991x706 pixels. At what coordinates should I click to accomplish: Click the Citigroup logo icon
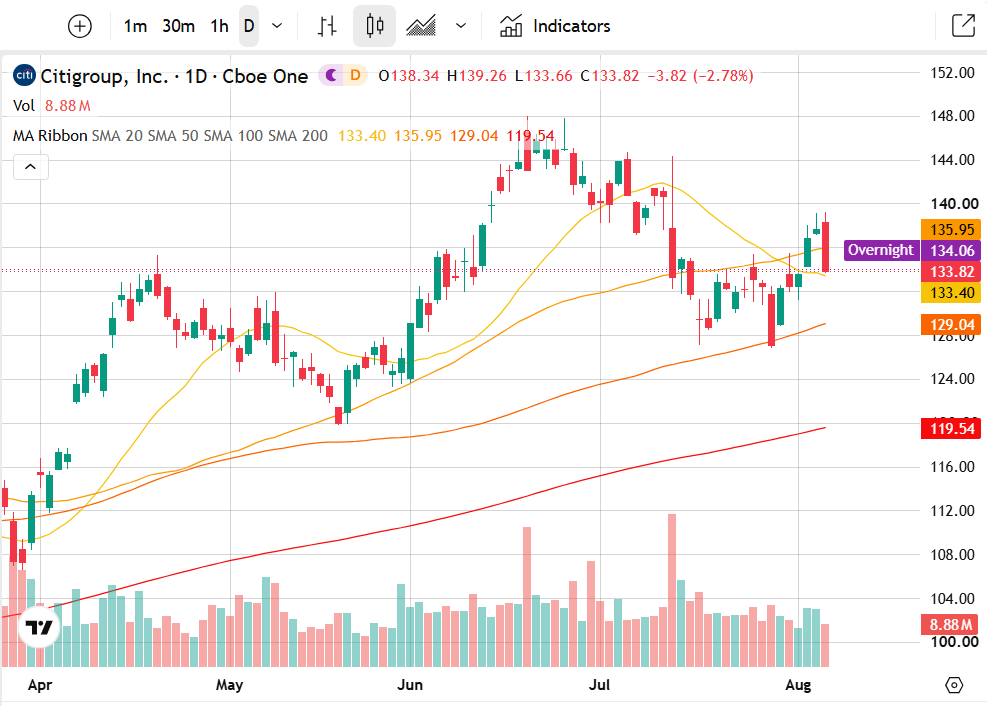pos(25,76)
